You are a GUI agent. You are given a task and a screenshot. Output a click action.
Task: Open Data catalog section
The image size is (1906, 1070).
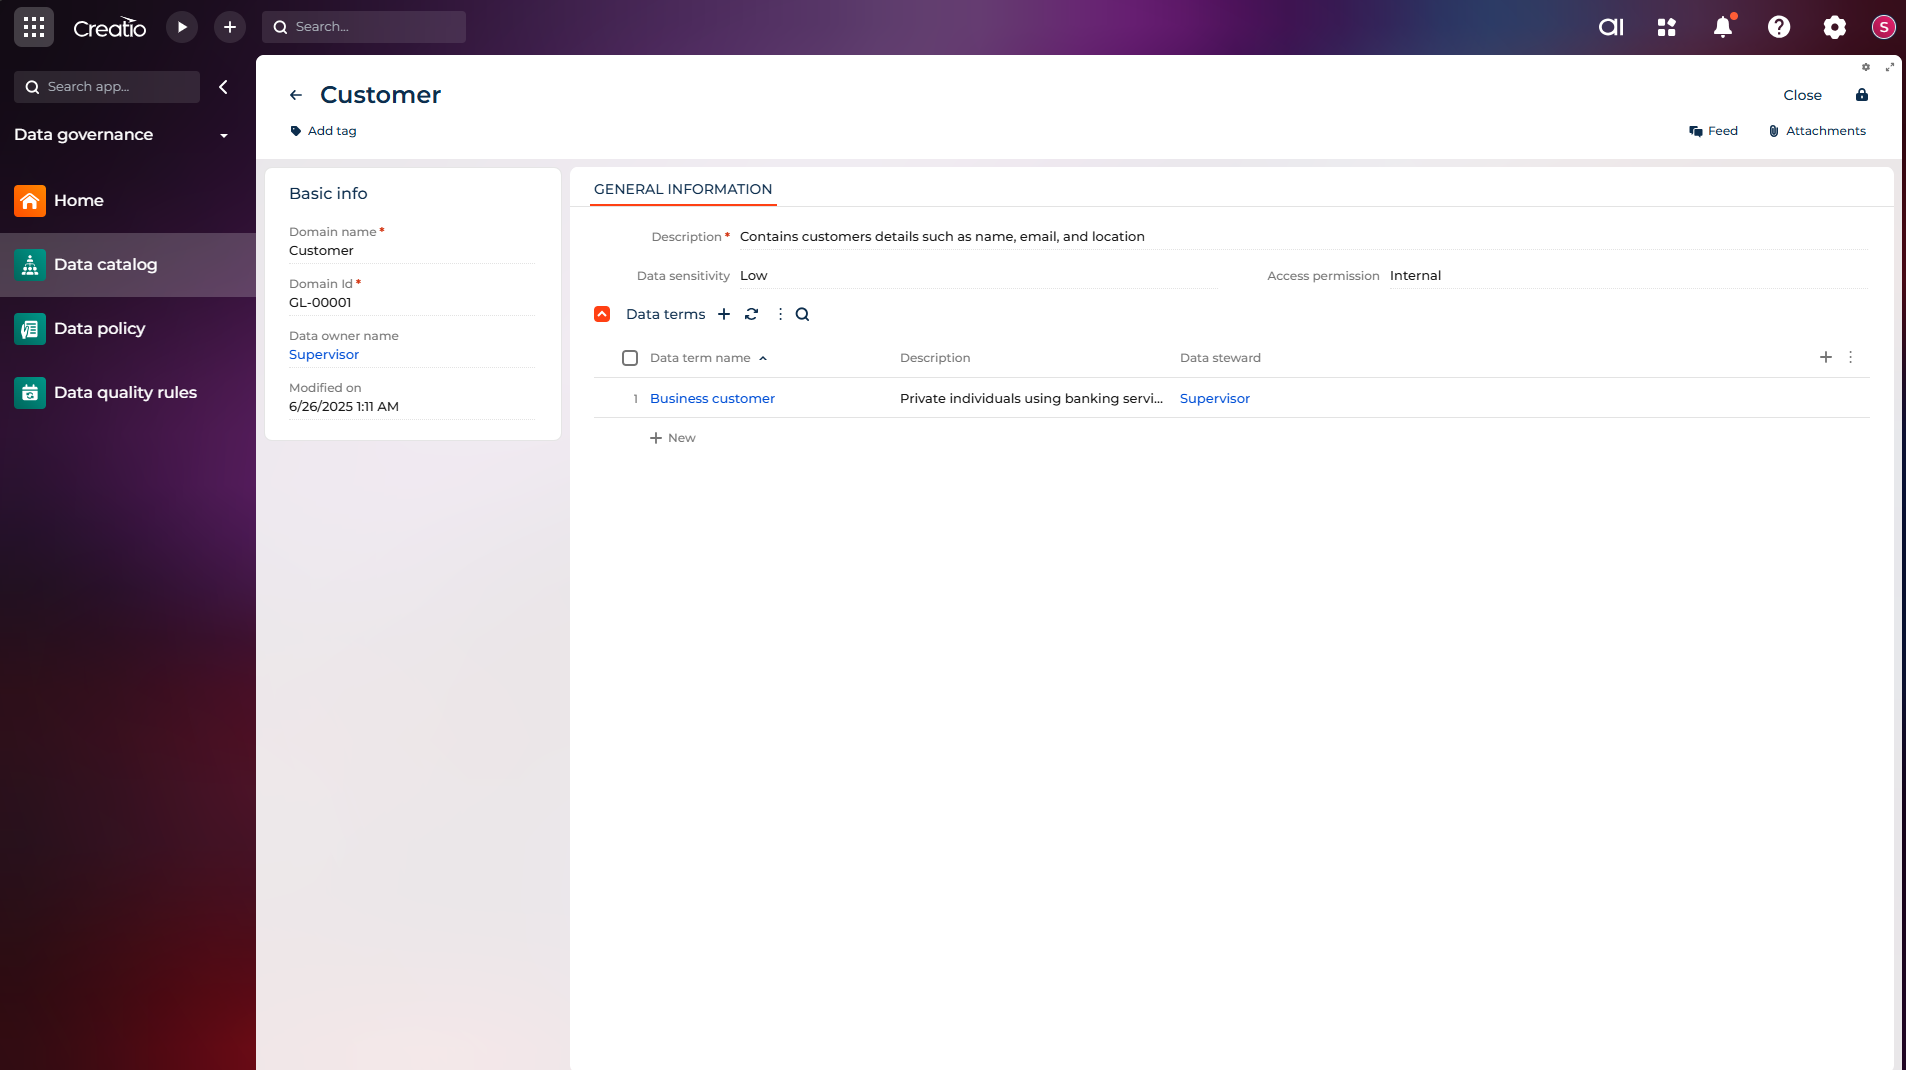coord(128,265)
